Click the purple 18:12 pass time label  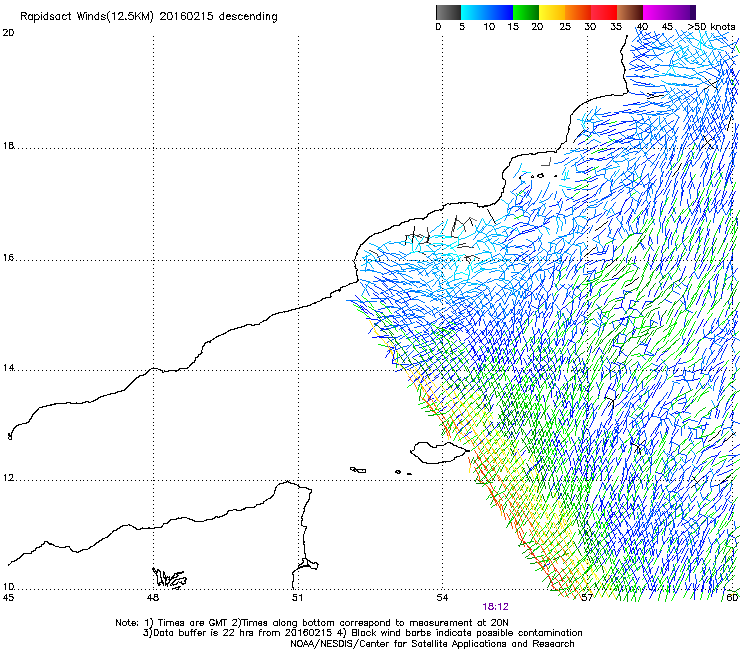495,607
